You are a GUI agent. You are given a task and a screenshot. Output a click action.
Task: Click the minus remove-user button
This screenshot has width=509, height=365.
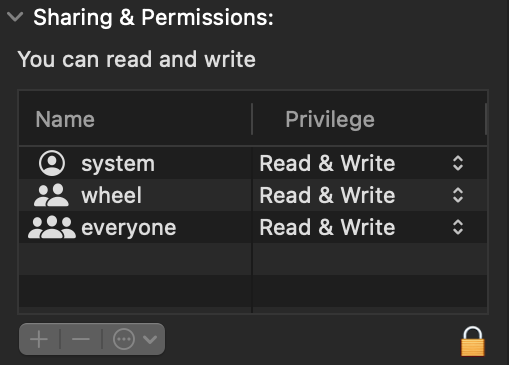click(x=81, y=339)
